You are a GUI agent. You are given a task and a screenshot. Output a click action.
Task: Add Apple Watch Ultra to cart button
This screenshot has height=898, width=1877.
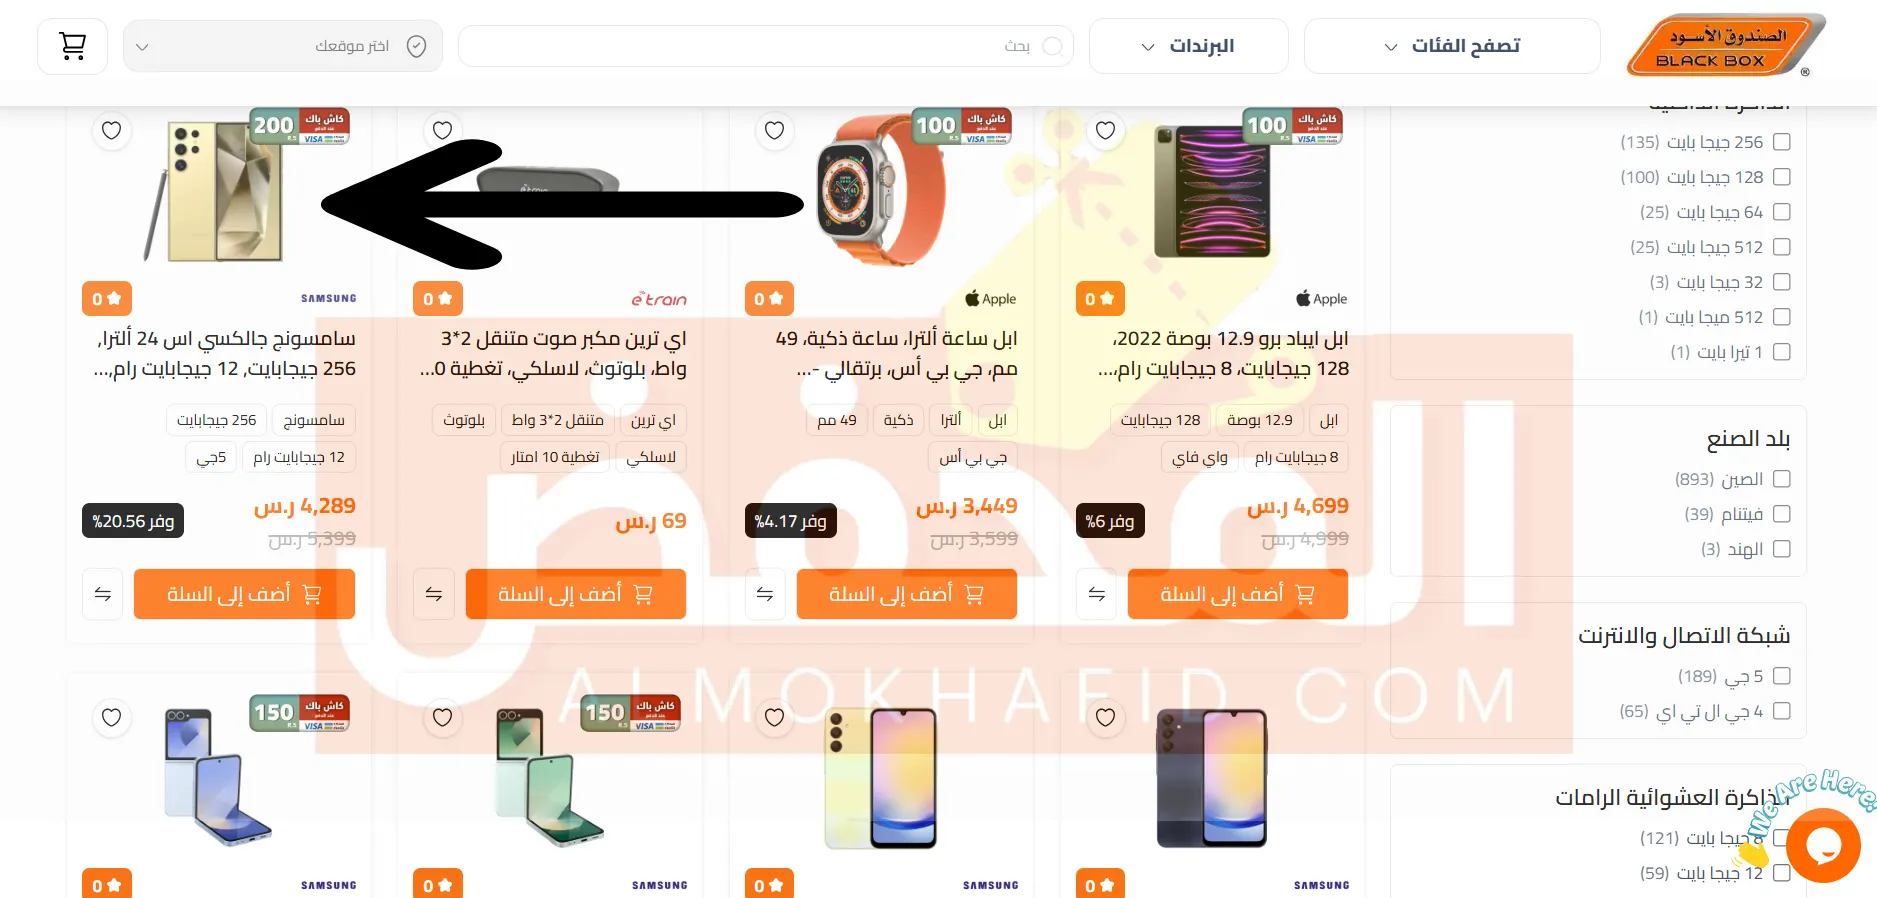[x=907, y=594]
